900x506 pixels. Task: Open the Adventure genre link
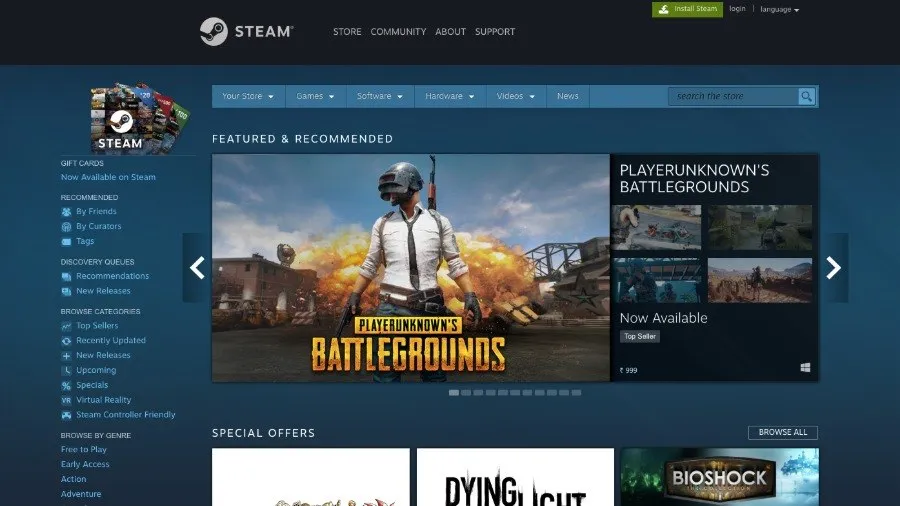point(81,495)
